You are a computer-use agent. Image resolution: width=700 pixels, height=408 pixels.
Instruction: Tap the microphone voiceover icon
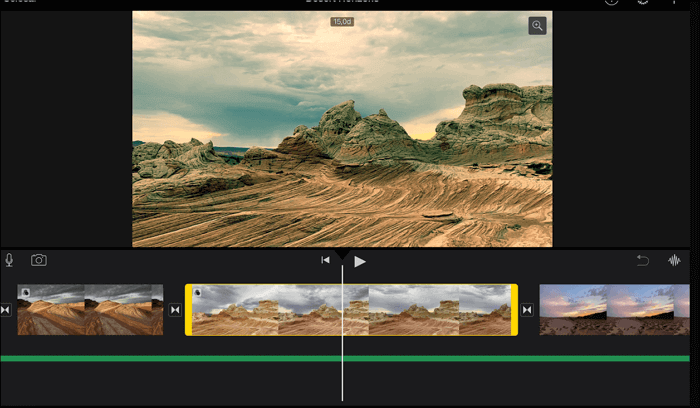pyautogui.click(x=10, y=260)
